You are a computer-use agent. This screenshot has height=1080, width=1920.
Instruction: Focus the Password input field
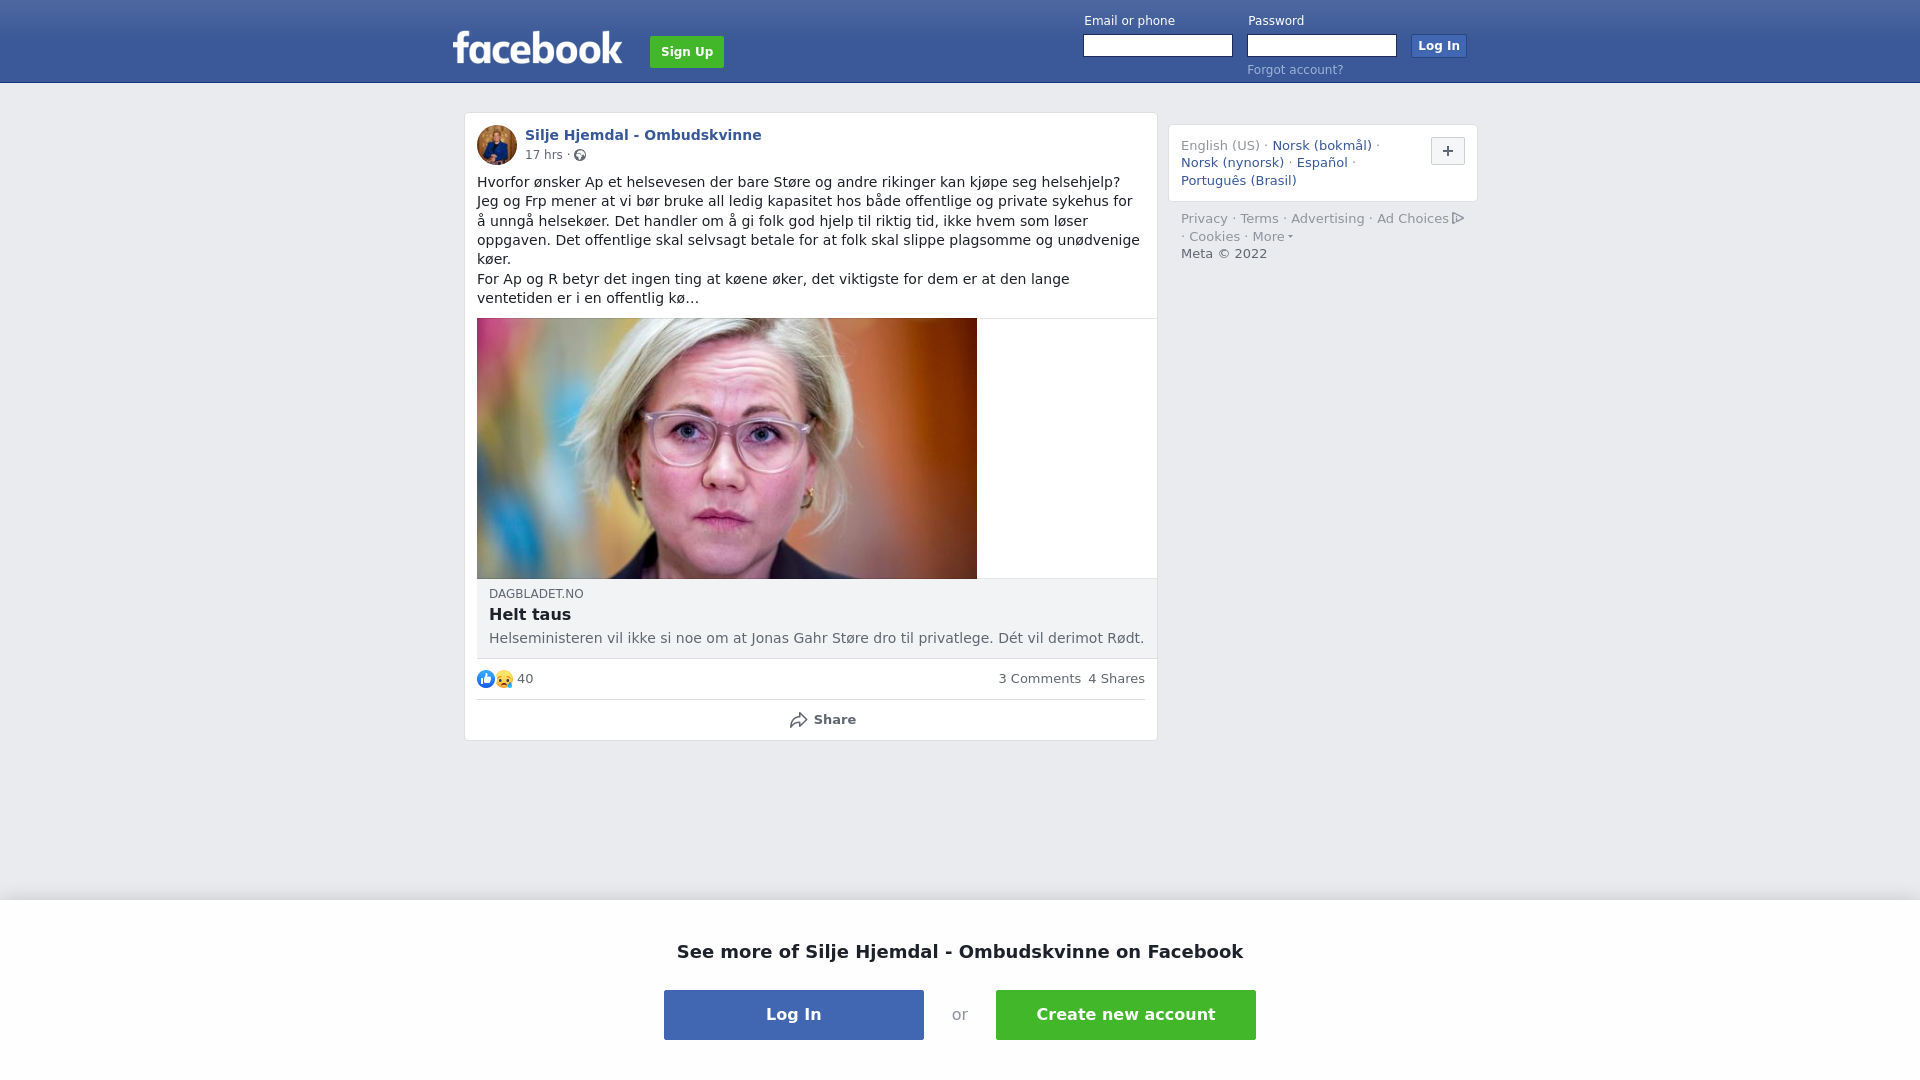coord(1322,46)
